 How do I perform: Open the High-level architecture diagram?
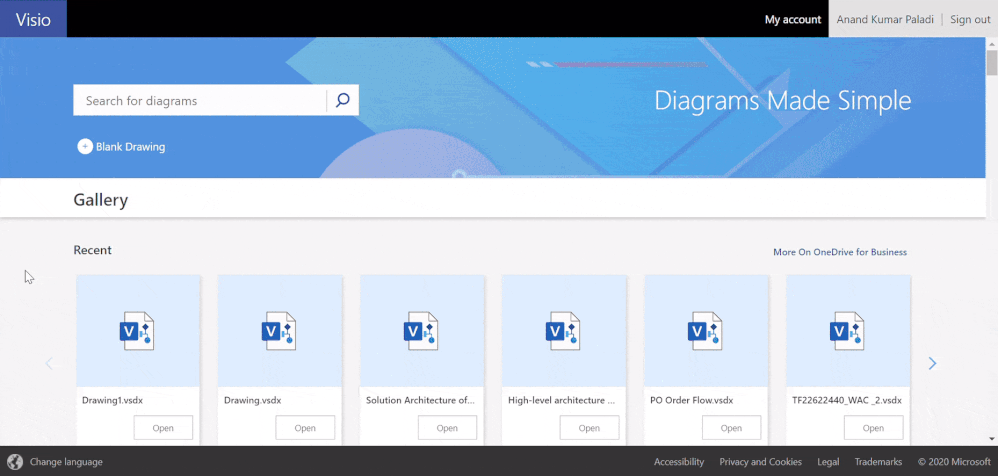pyautogui.click(x=589, y=428)
